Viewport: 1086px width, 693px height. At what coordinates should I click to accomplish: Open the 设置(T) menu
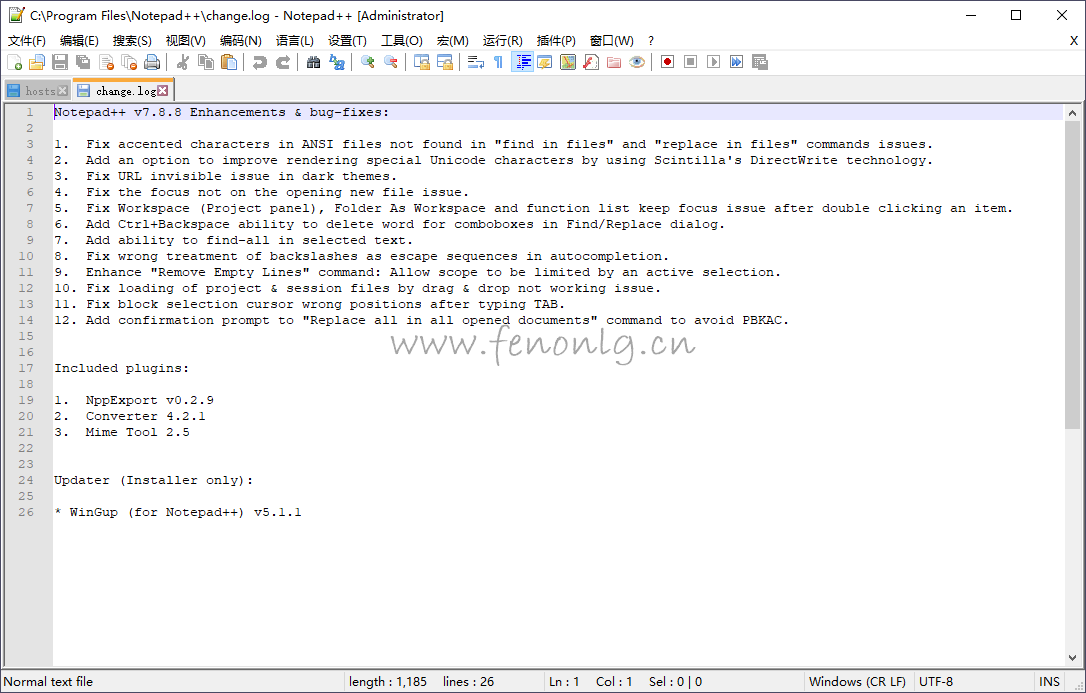click(347, 41)
